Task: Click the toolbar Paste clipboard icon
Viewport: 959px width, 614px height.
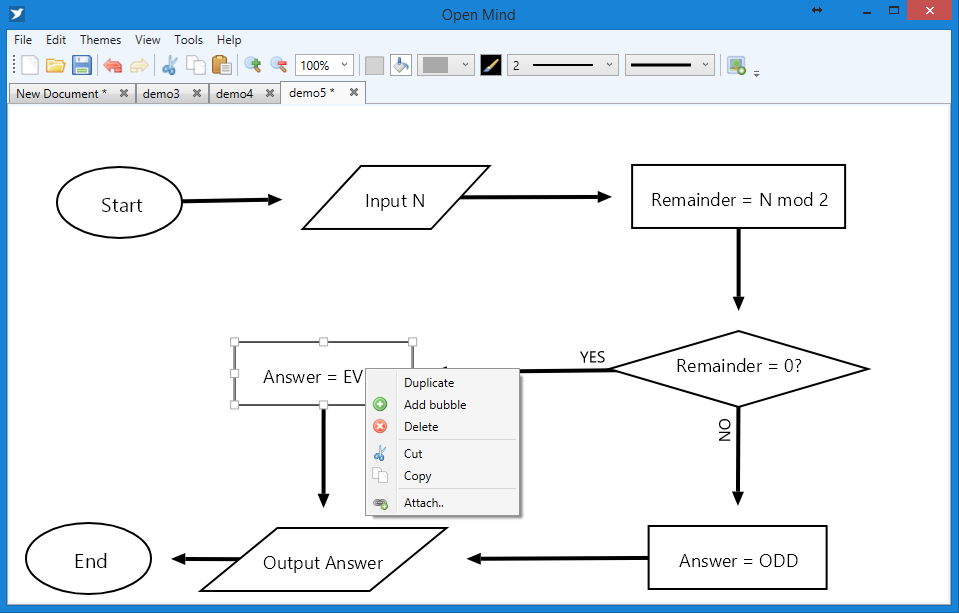Action: pyautogui.click(x=221, y=65)
